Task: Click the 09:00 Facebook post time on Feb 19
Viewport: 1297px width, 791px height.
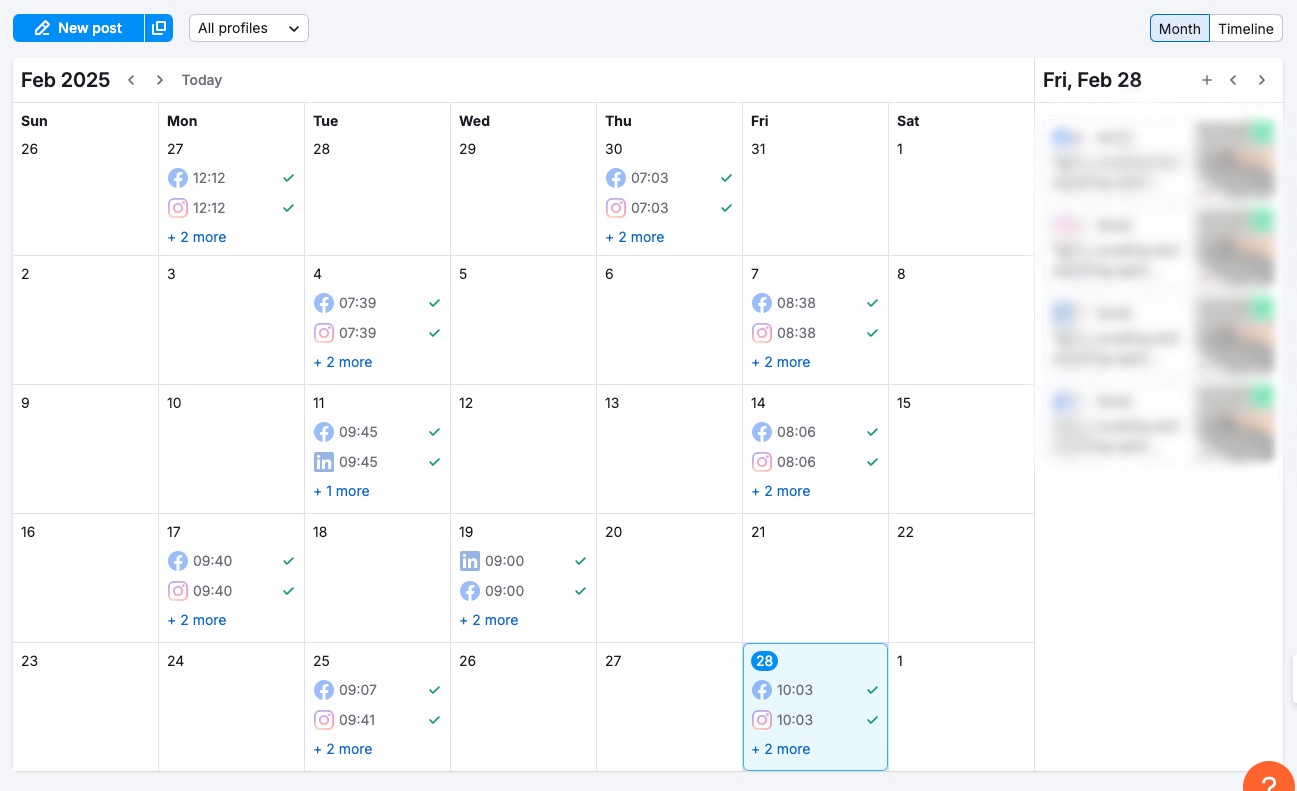Action: pos(504,591)
